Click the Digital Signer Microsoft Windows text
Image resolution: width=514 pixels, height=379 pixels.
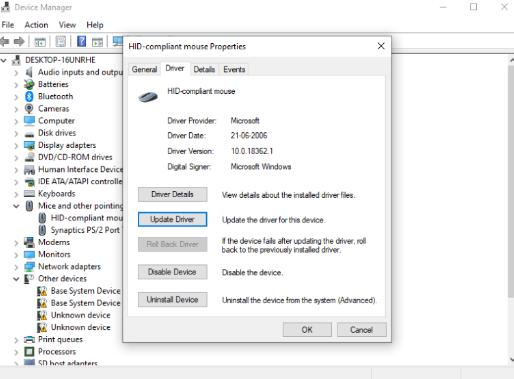261,166
